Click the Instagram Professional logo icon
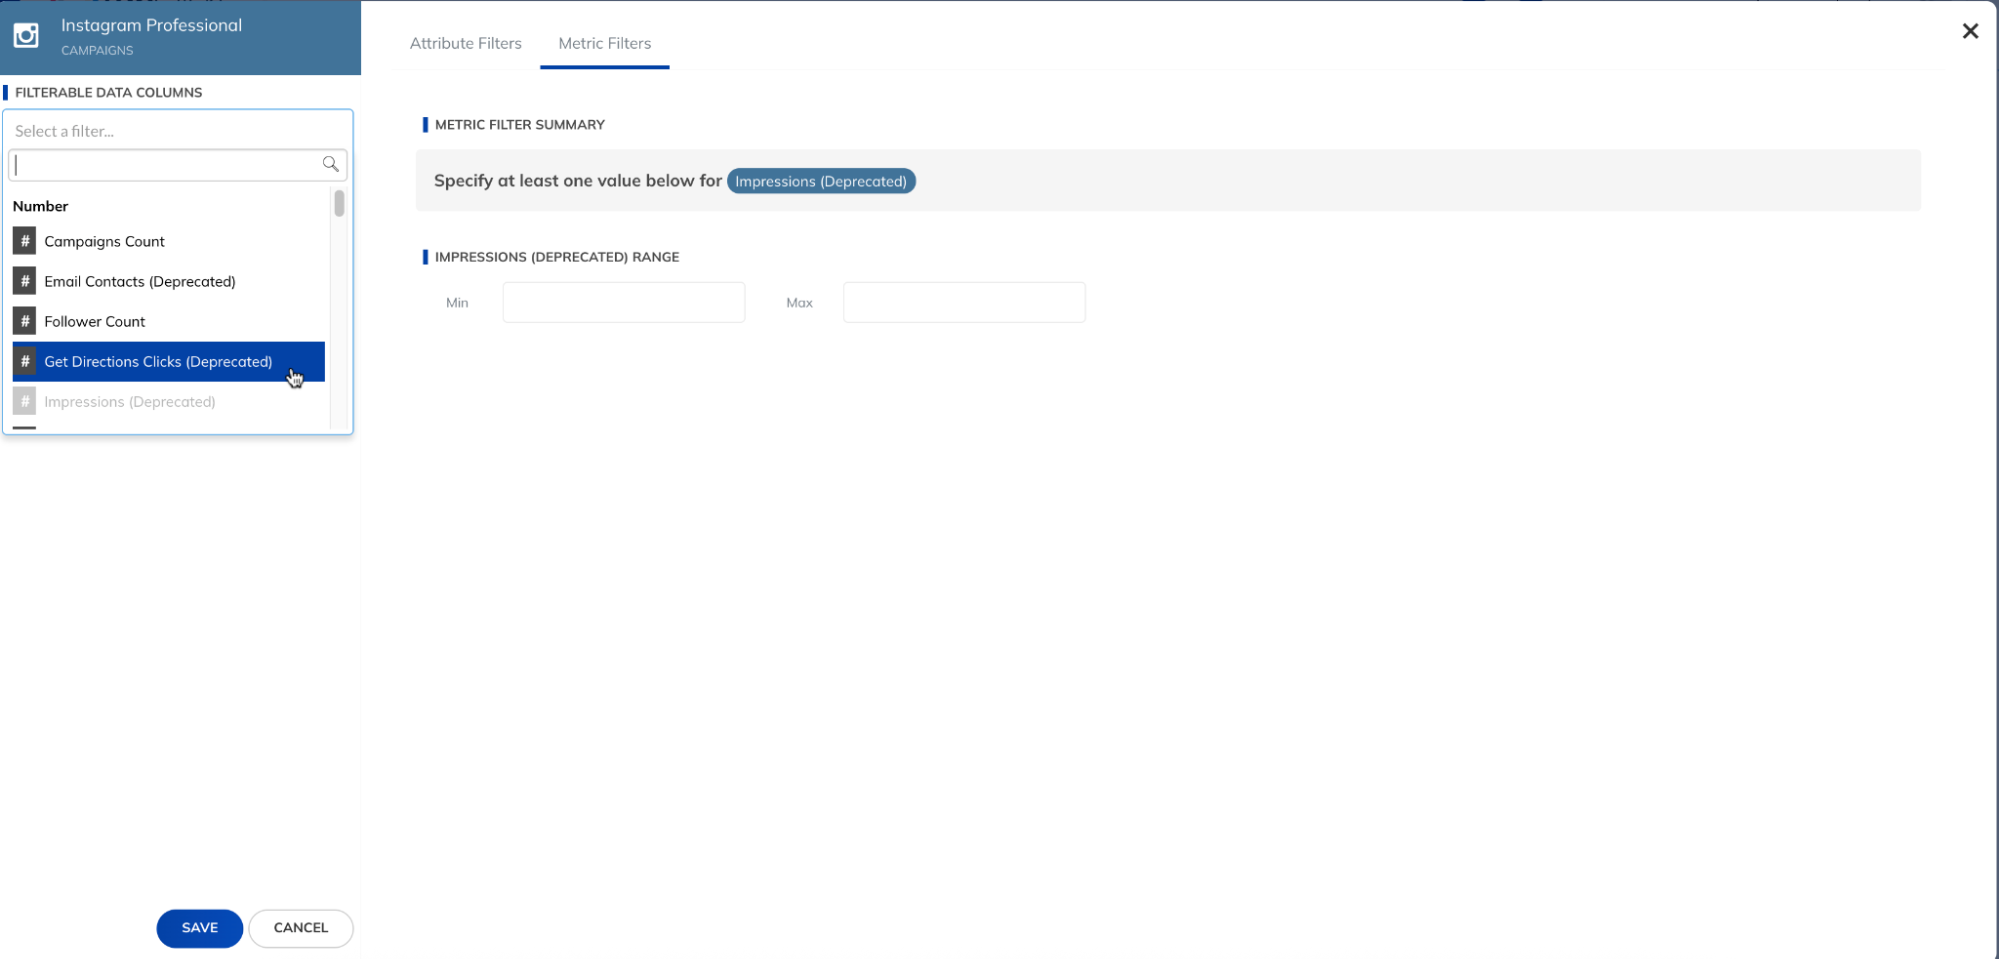 pos(25,35)
